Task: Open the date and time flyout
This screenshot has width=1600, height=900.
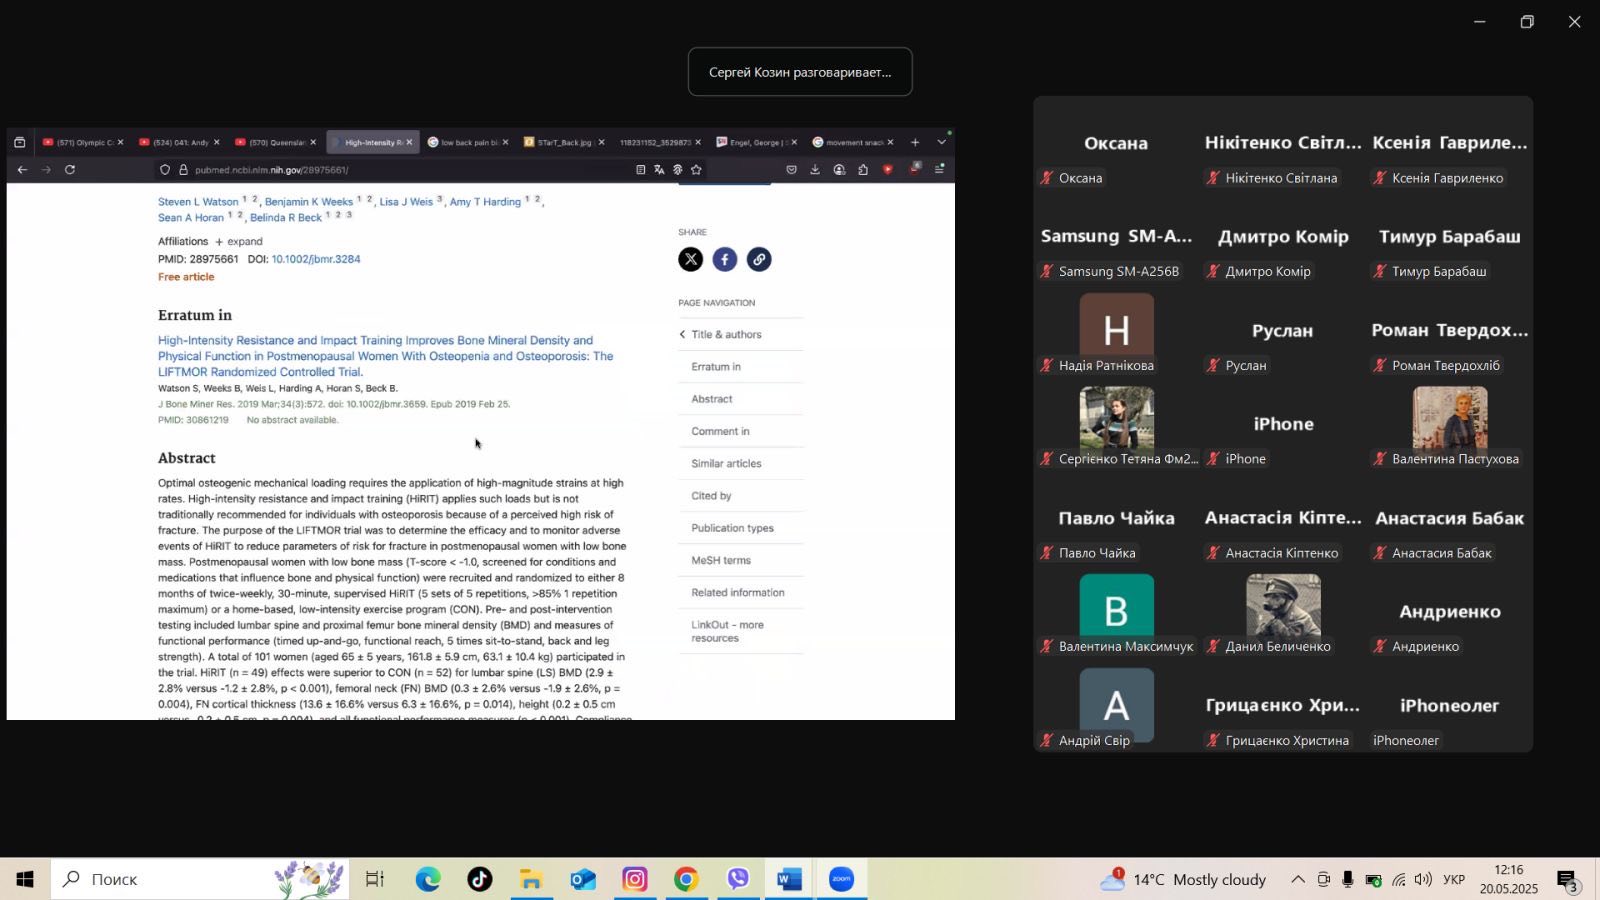Action: 1509,879
